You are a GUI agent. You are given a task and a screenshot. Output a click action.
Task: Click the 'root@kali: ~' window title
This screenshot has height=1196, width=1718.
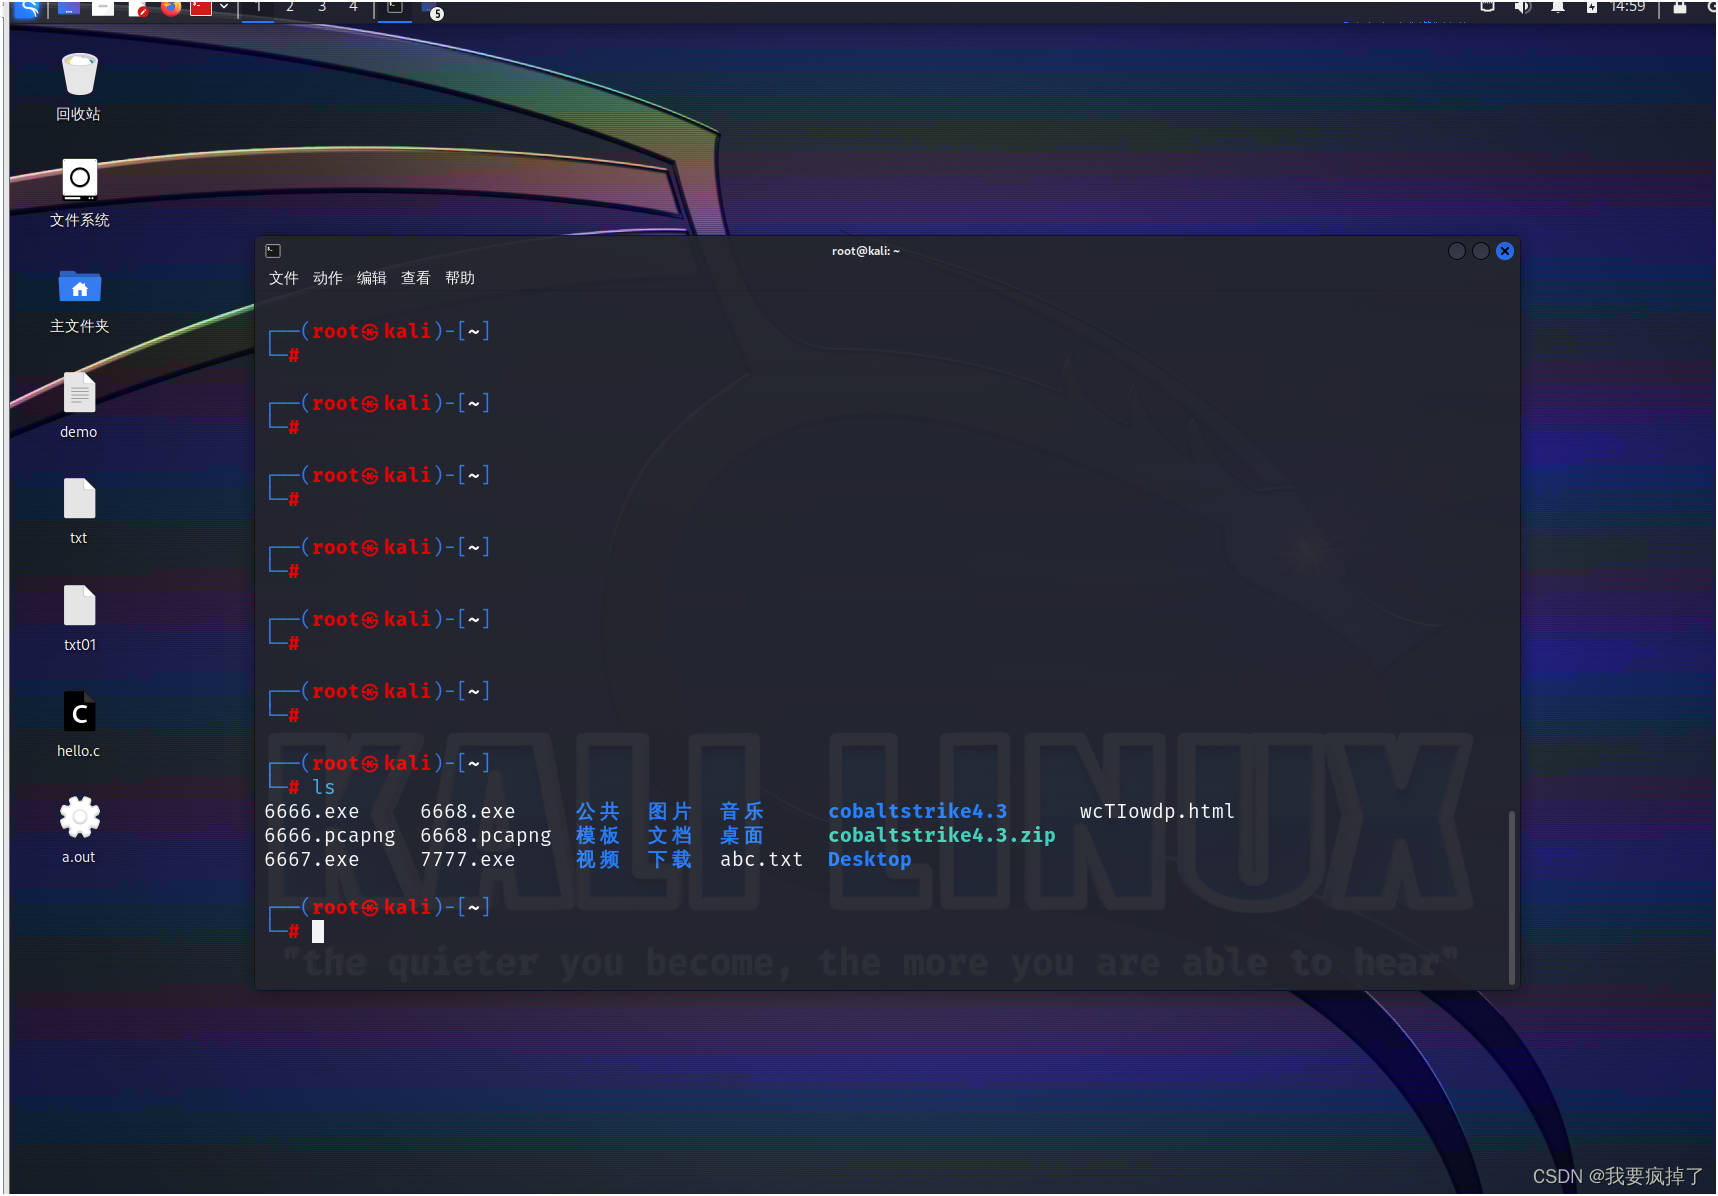pyautogui.click(x=866, y=251)
